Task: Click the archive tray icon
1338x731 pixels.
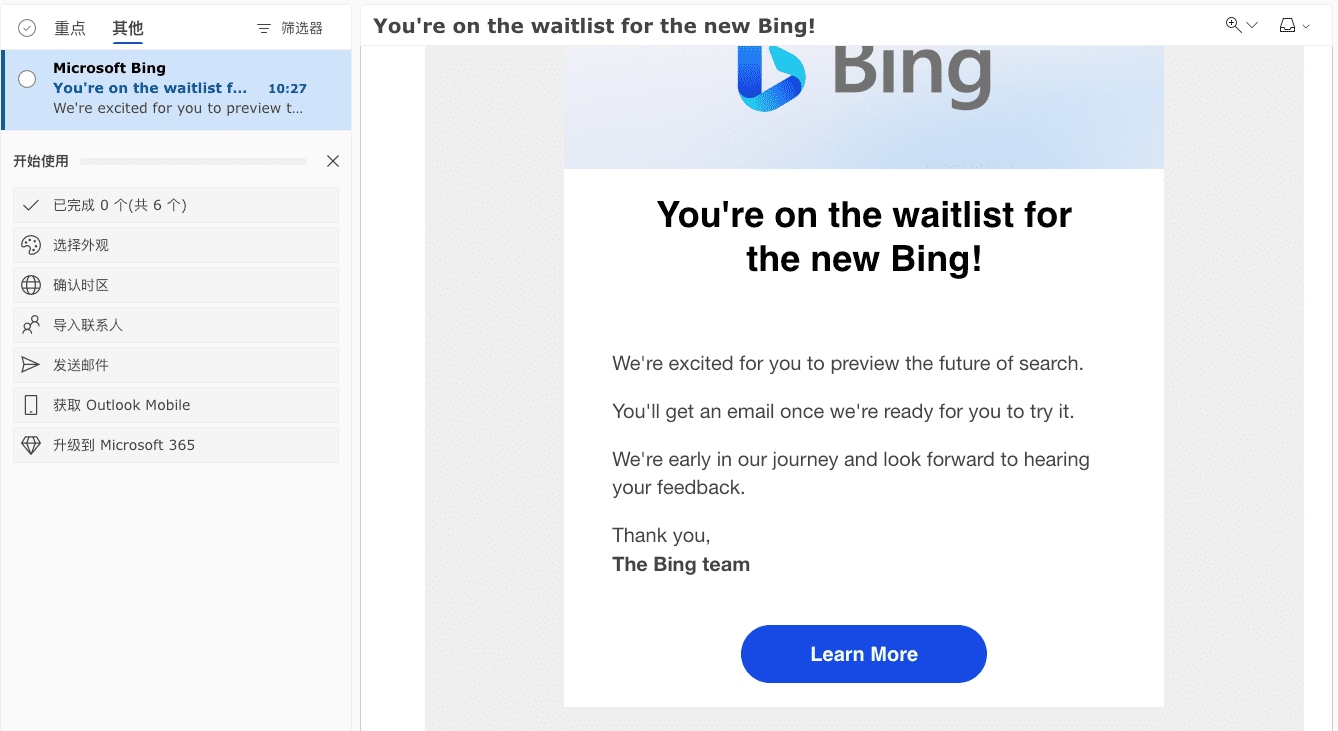Action: click(x=1288, y=25)
